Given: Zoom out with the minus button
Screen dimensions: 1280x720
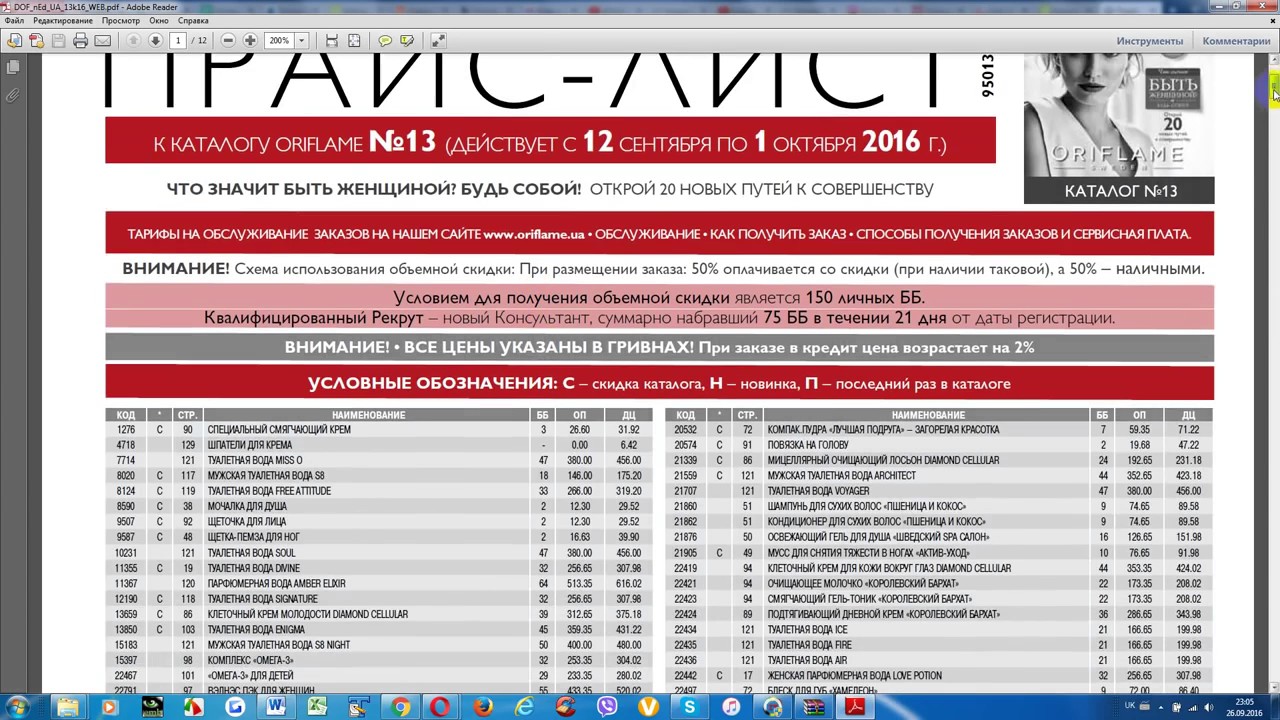Looking at the screenshot, I should coord(228,41).
